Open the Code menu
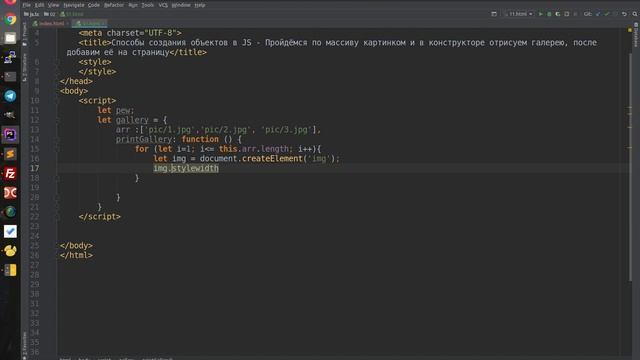This screenshot has width=640, height=360. [x=94, y=5]
